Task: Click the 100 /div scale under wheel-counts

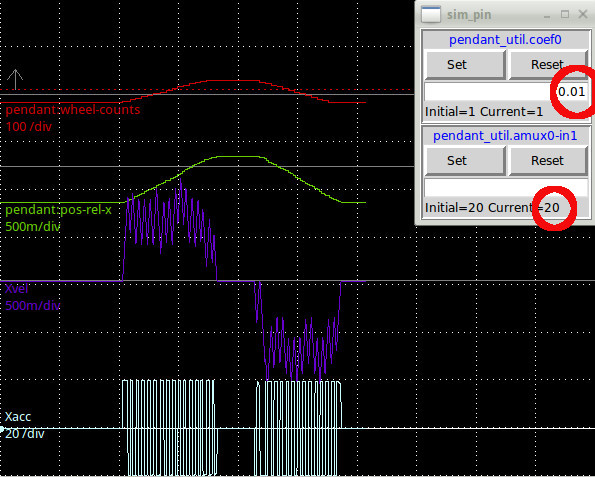Action: pyautogui.click(x=29, y=126)
